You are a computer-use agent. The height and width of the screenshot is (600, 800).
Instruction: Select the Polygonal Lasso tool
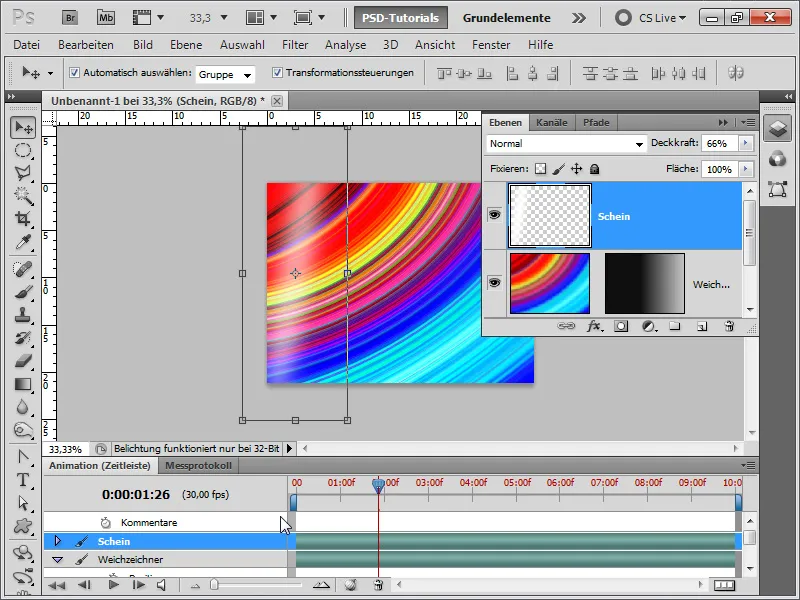[x=23, y=173]
